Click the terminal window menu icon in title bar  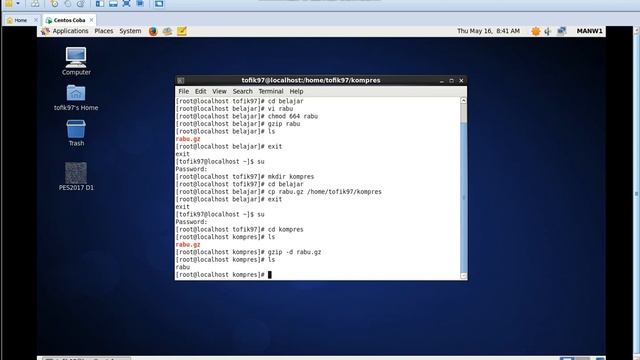[x=181, y=80]
